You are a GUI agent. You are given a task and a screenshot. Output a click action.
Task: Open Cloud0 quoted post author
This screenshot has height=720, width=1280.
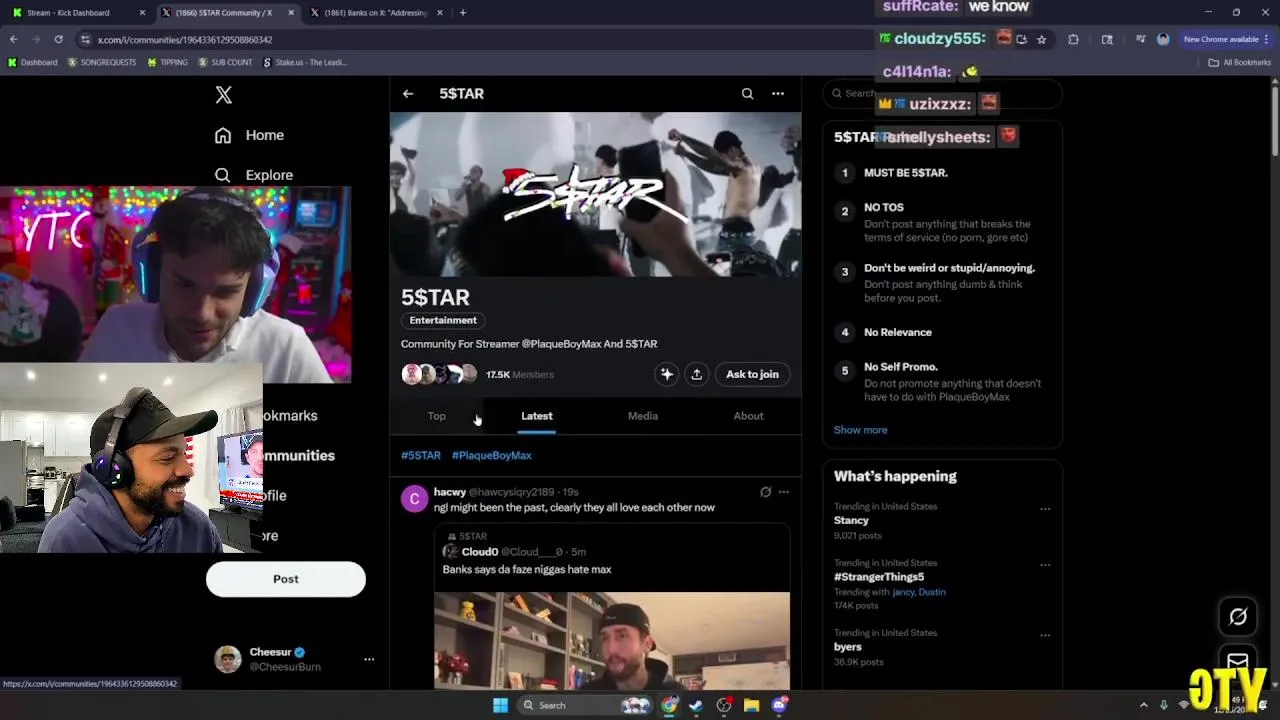coord(480,552)
